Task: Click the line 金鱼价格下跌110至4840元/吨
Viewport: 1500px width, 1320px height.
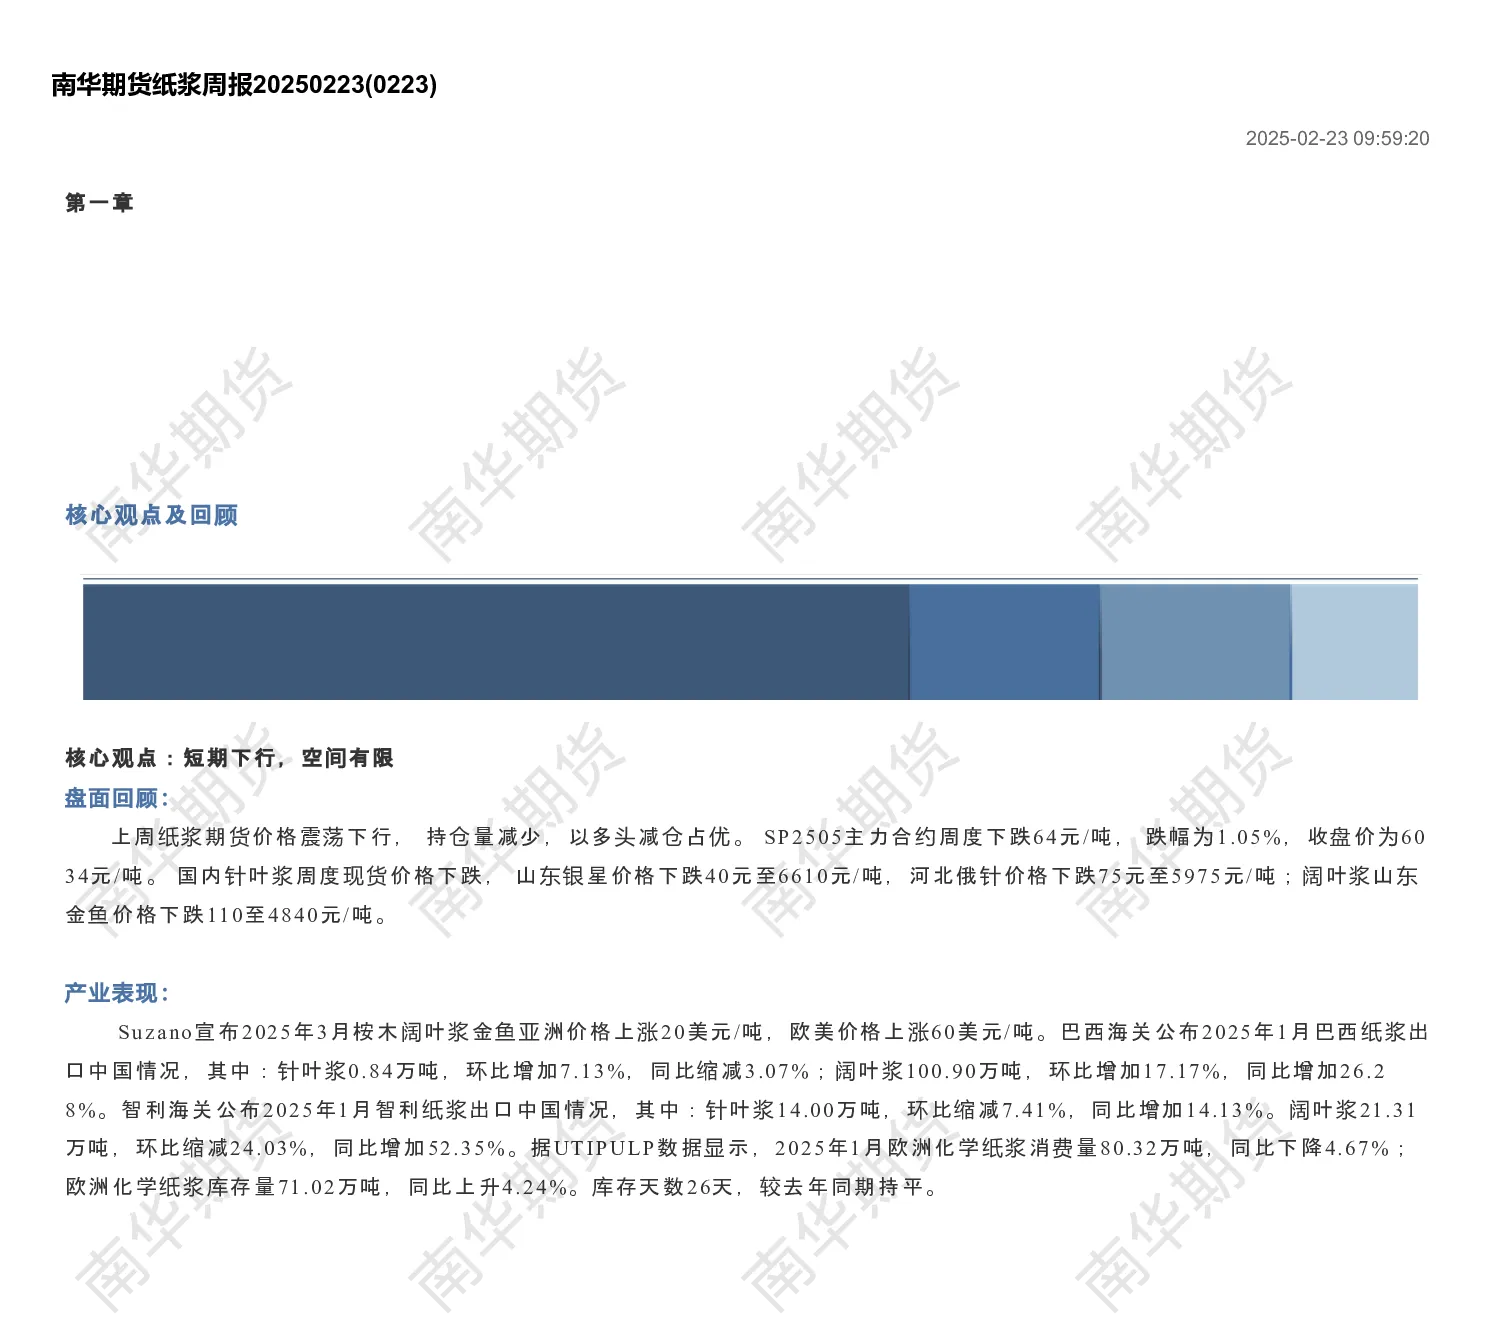Action: 228,915
